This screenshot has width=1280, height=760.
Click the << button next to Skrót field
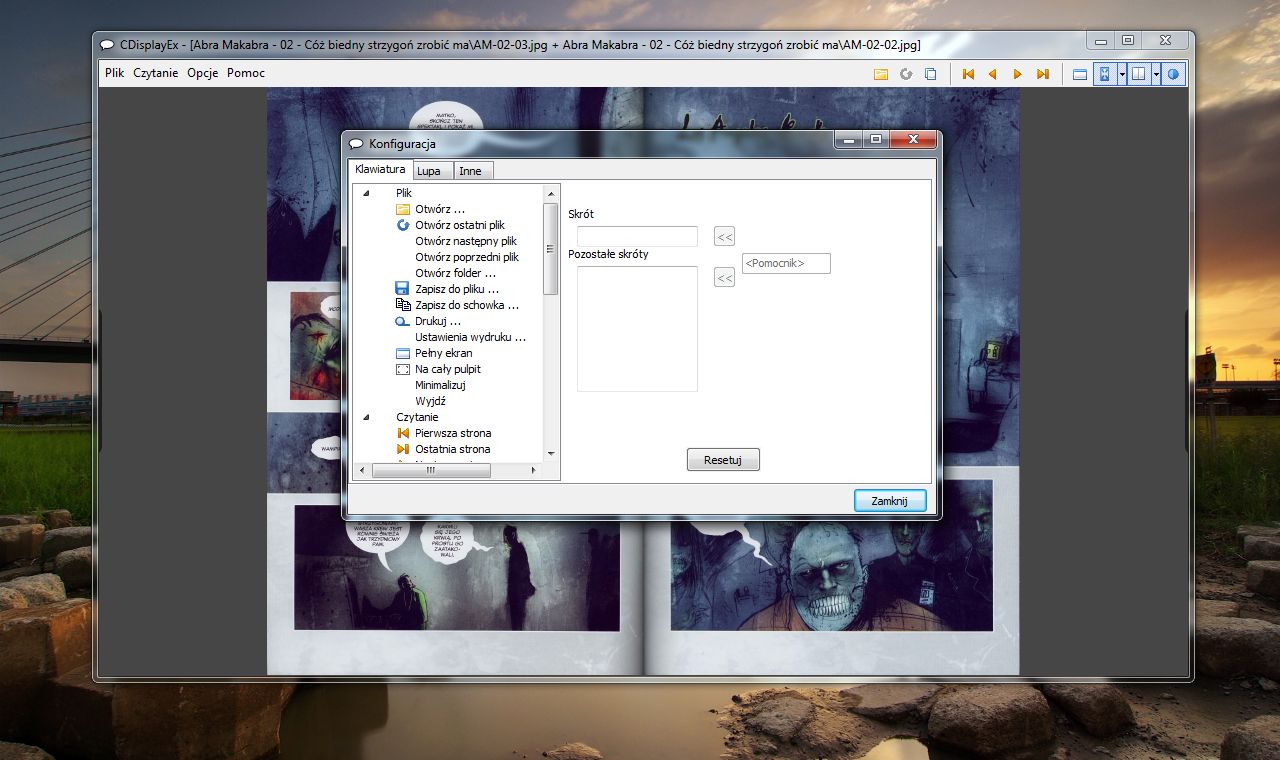(x=724, y=236)
